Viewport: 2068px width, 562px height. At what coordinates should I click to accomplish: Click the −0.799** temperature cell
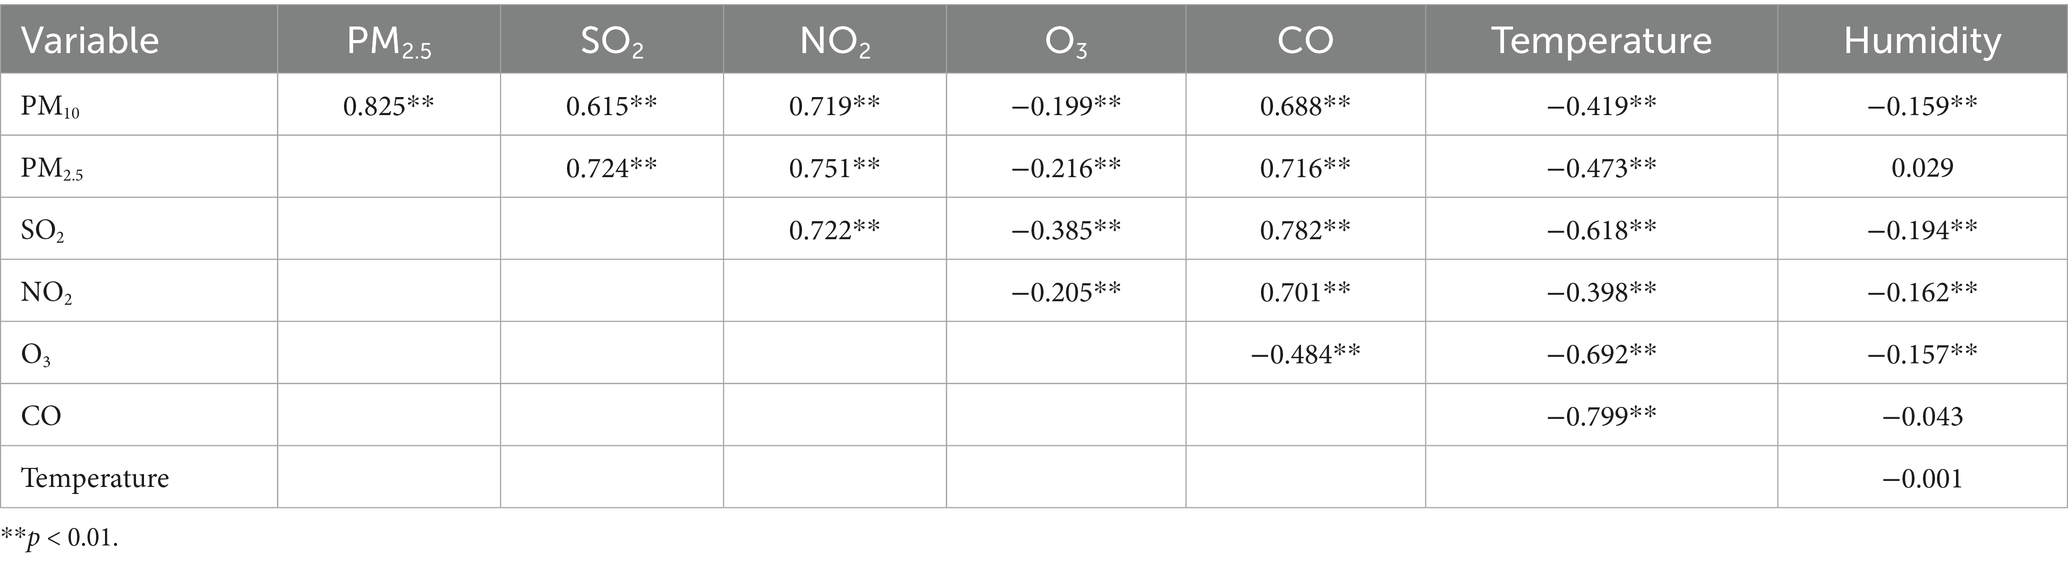tap(1601, 416)
